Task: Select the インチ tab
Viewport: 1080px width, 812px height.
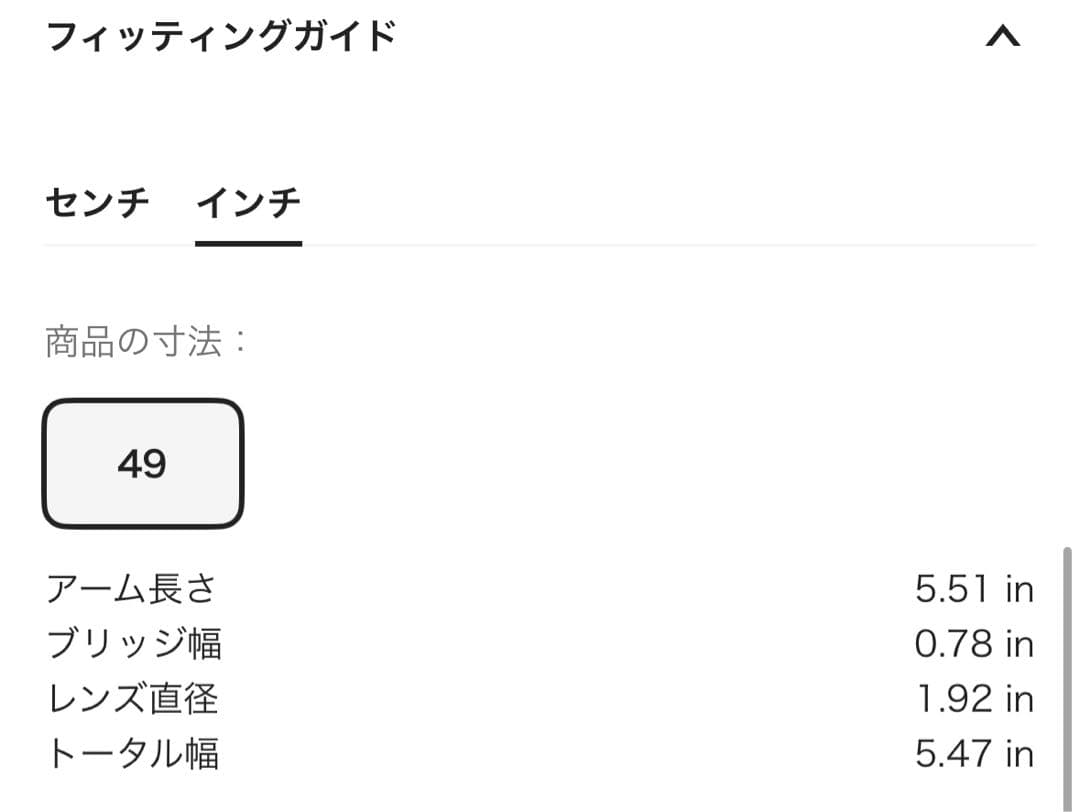Action: pyautogui.click(x=248, y=203)
